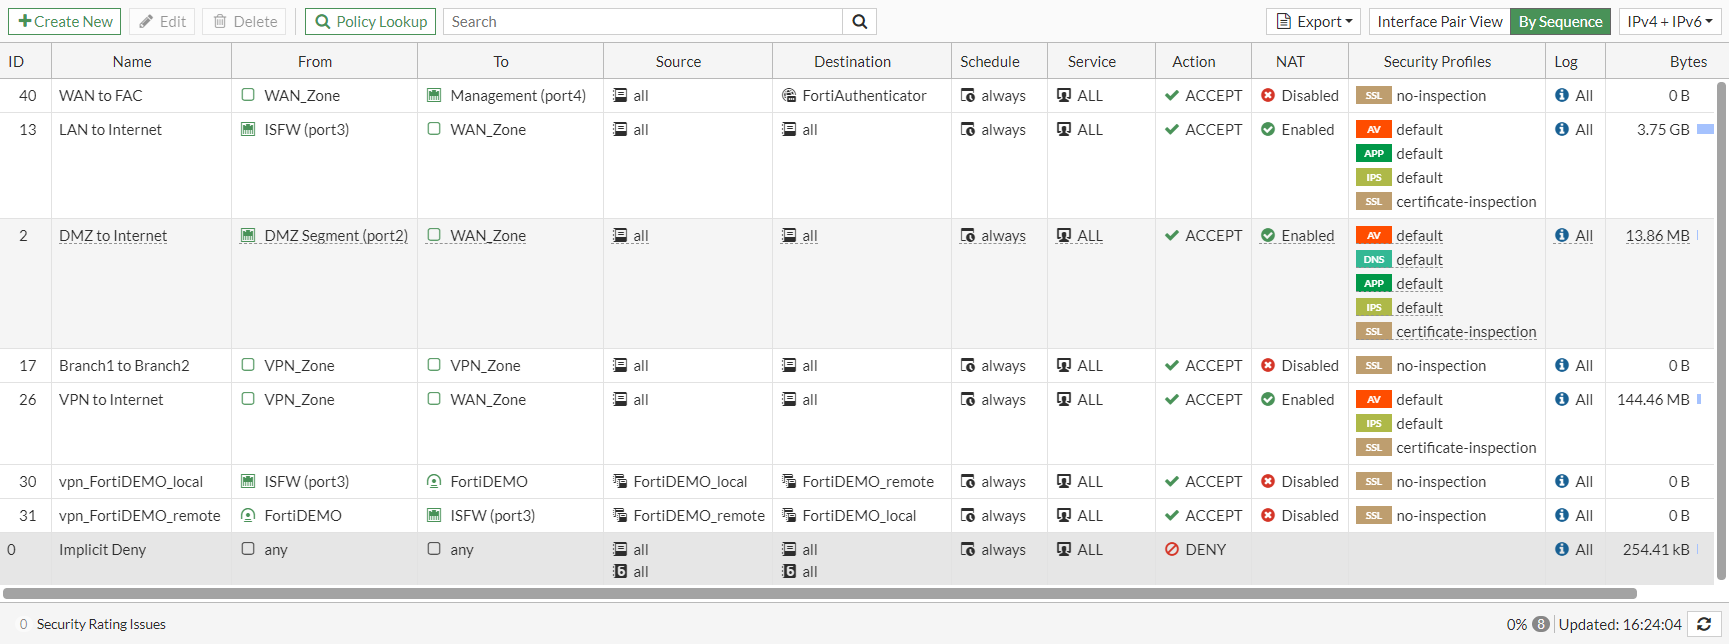This screenshot has width=1729, height=644.
Task: Click the red DENY icon on Implicit Deny
Action: [1172, 550]
